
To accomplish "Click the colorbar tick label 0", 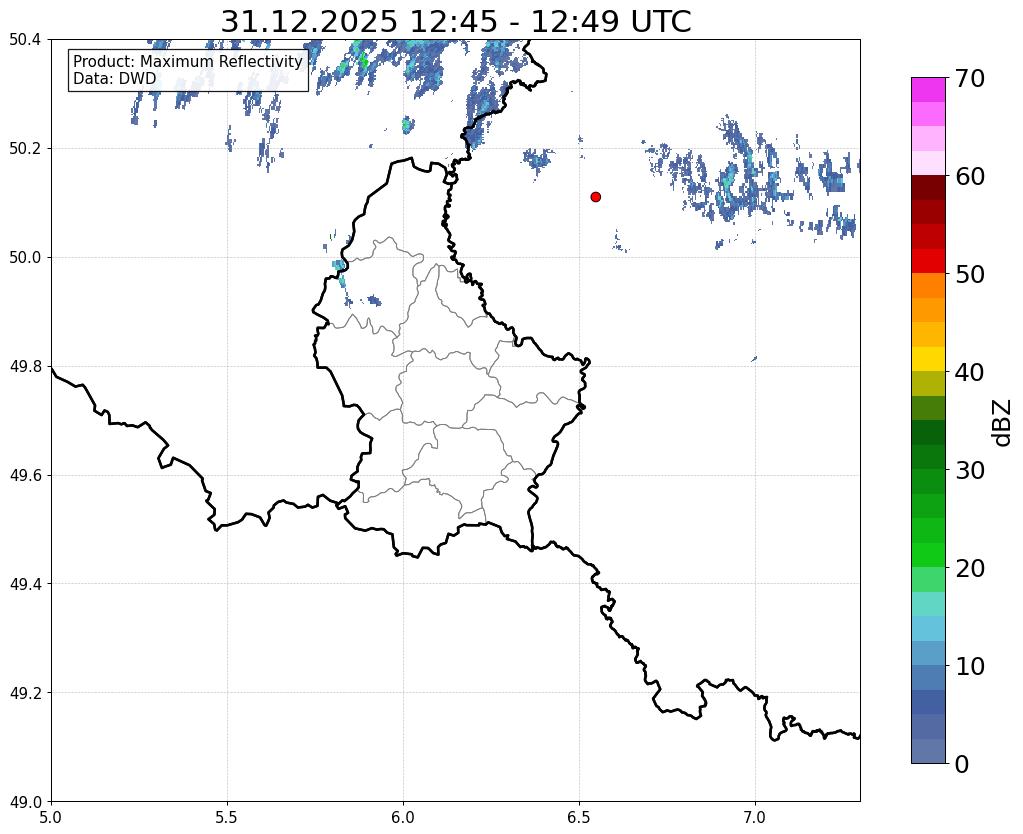I will coord(962,764).
